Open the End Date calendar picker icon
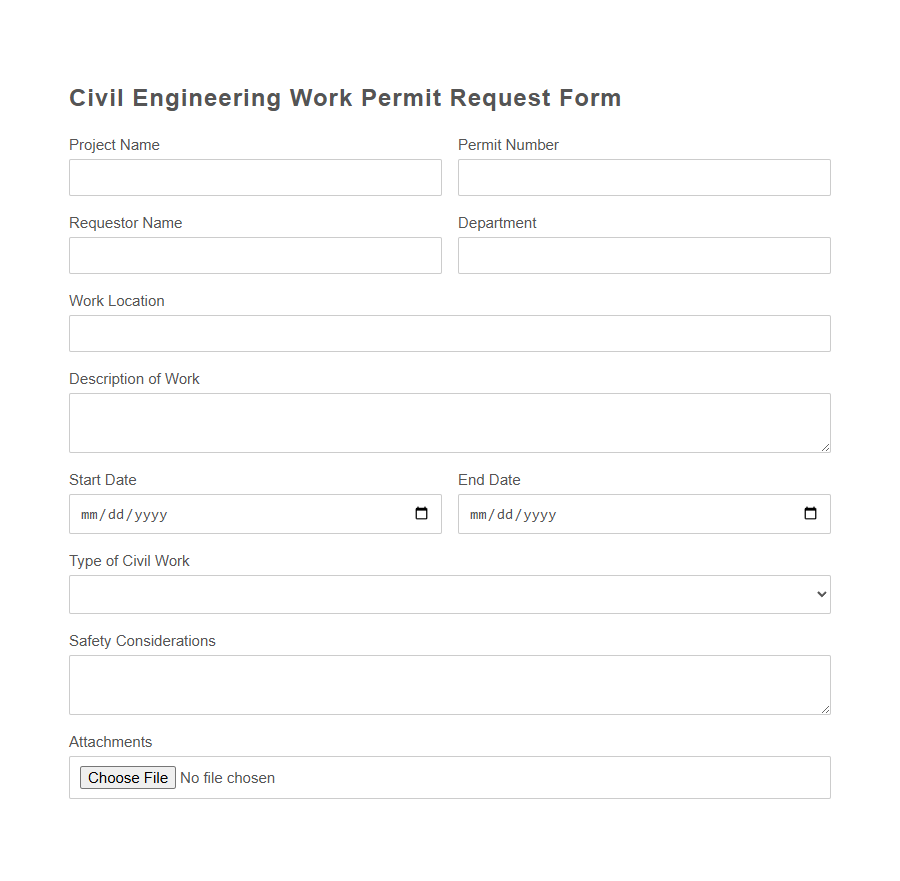 [x=808, y=513]
